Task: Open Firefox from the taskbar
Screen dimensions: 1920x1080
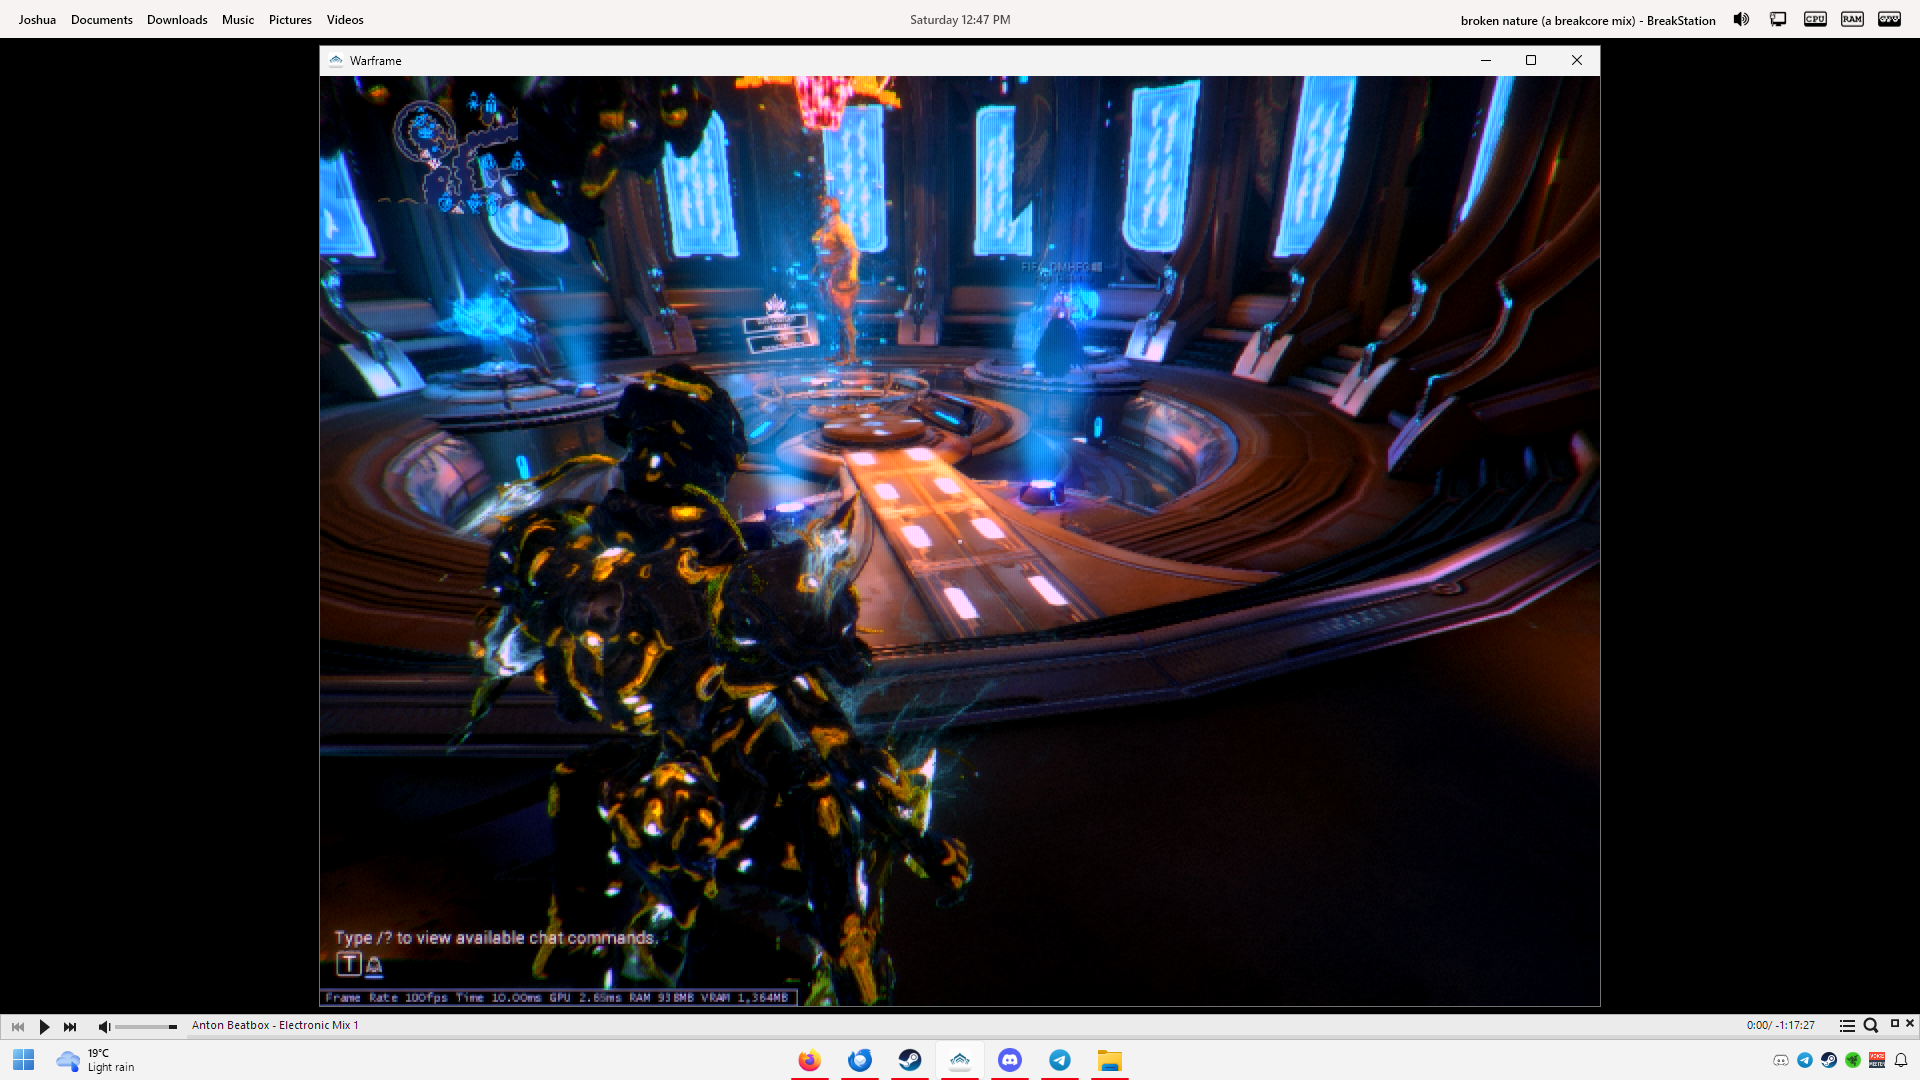Action: coord(810,1060)
